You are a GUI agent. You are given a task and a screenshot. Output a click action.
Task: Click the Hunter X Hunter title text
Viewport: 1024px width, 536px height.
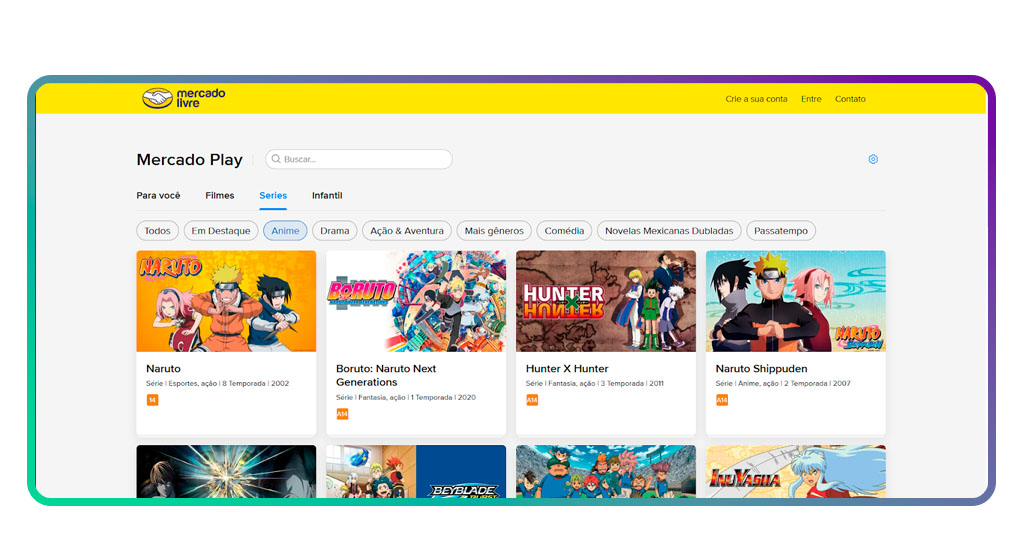[x=567, y=369]
